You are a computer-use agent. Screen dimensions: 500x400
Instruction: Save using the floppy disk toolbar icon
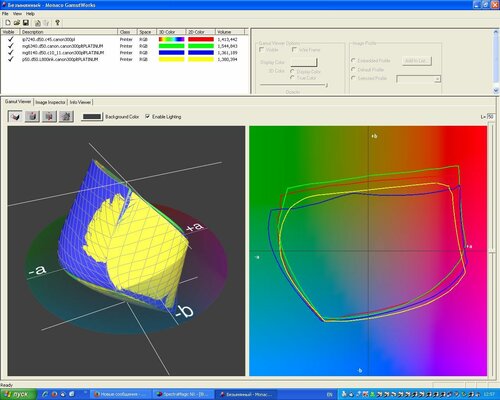[x=26, y=23]
